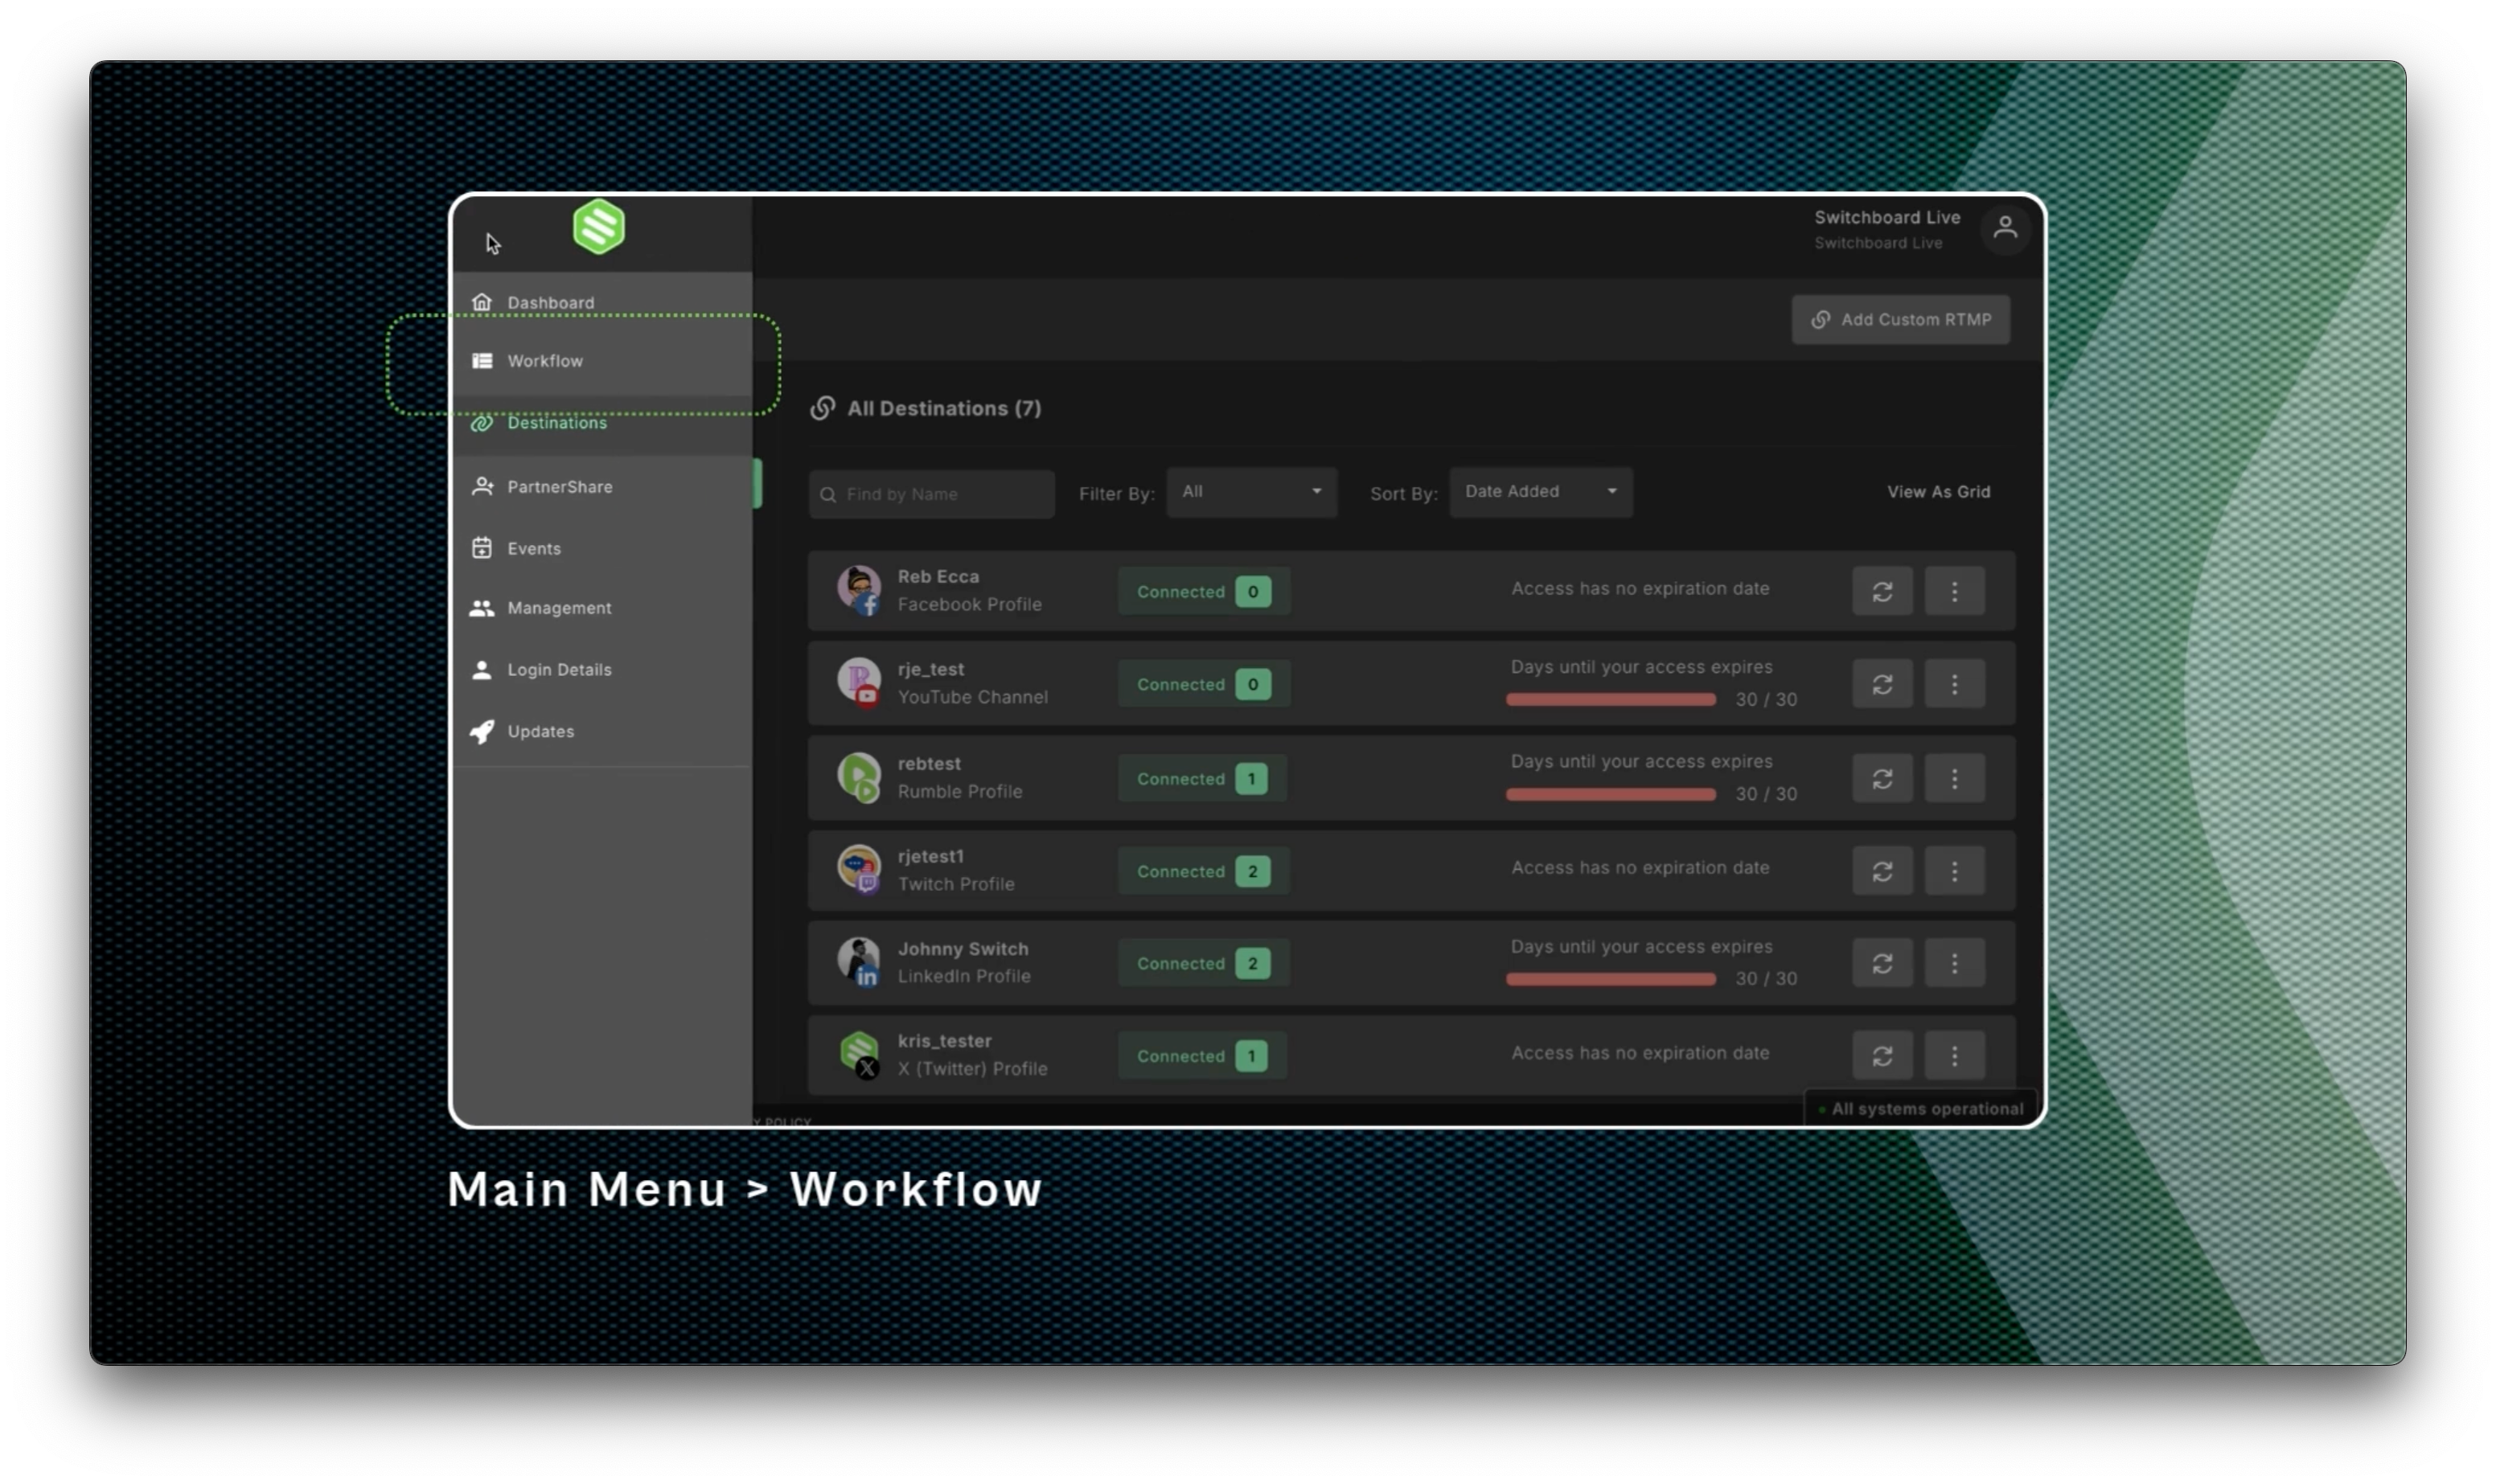Click Johnny Switch access expiry progress bar

coord(1610,979)
